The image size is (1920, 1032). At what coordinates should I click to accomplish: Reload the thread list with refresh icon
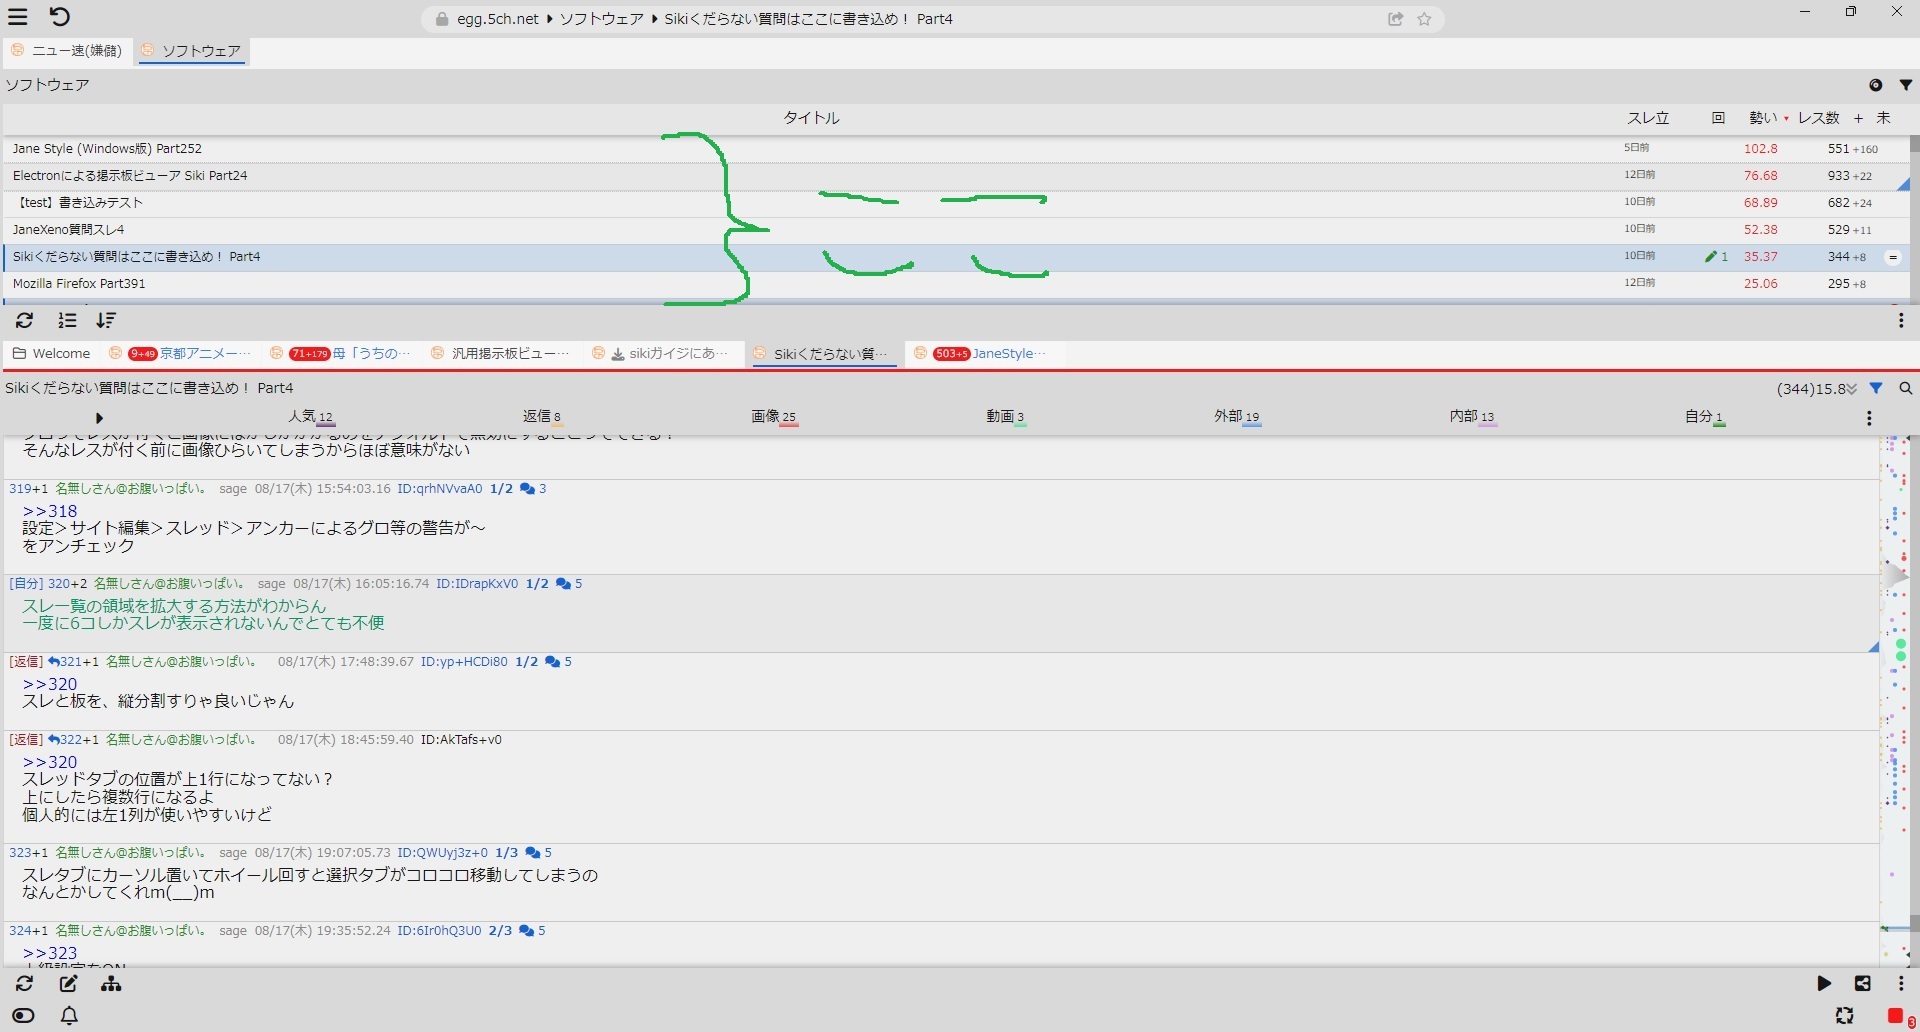(x=25, y=320)
